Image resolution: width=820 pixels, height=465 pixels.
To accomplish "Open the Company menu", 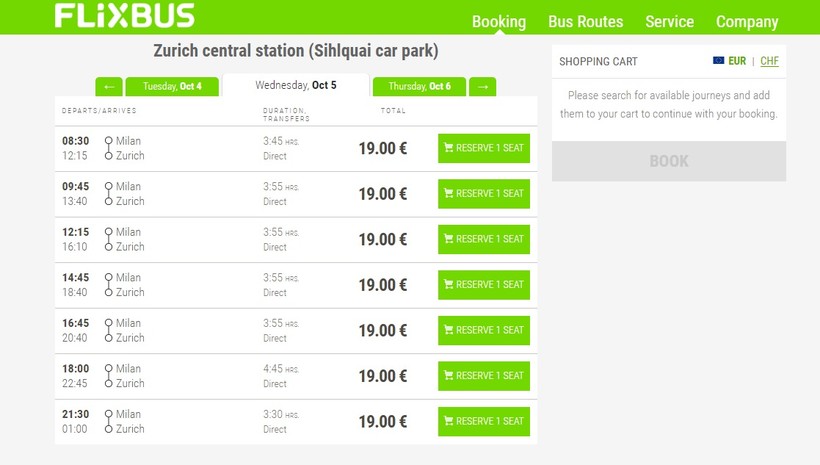I will pos(746,21).
